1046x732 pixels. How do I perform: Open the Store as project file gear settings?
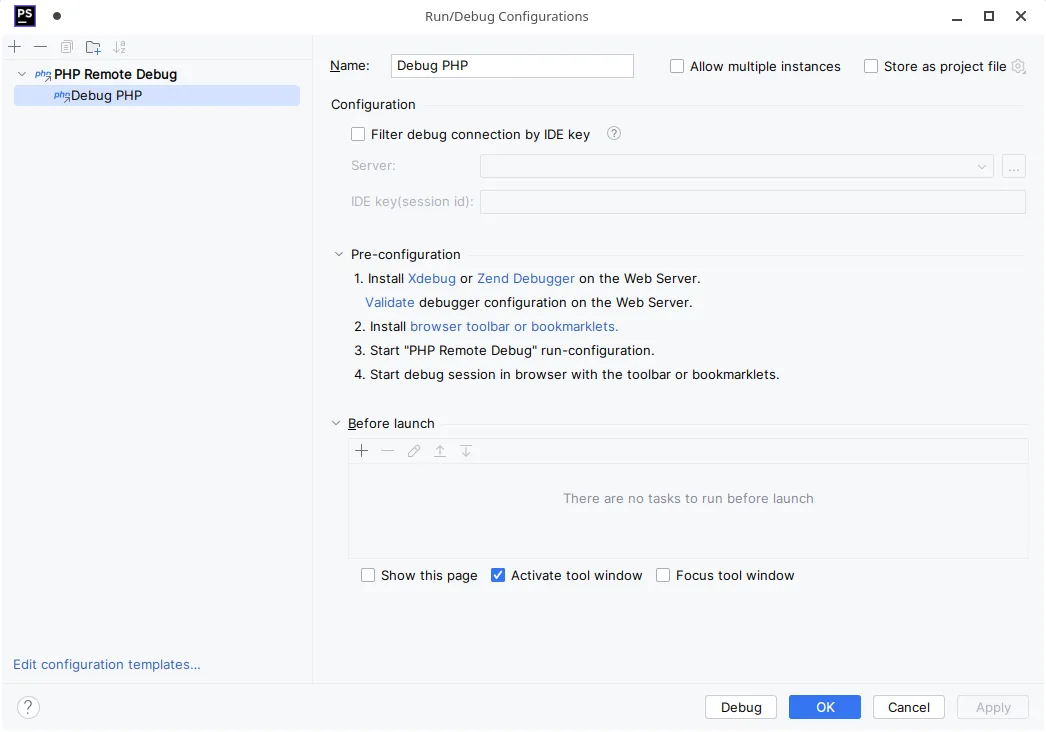(x=1018, y=66)
